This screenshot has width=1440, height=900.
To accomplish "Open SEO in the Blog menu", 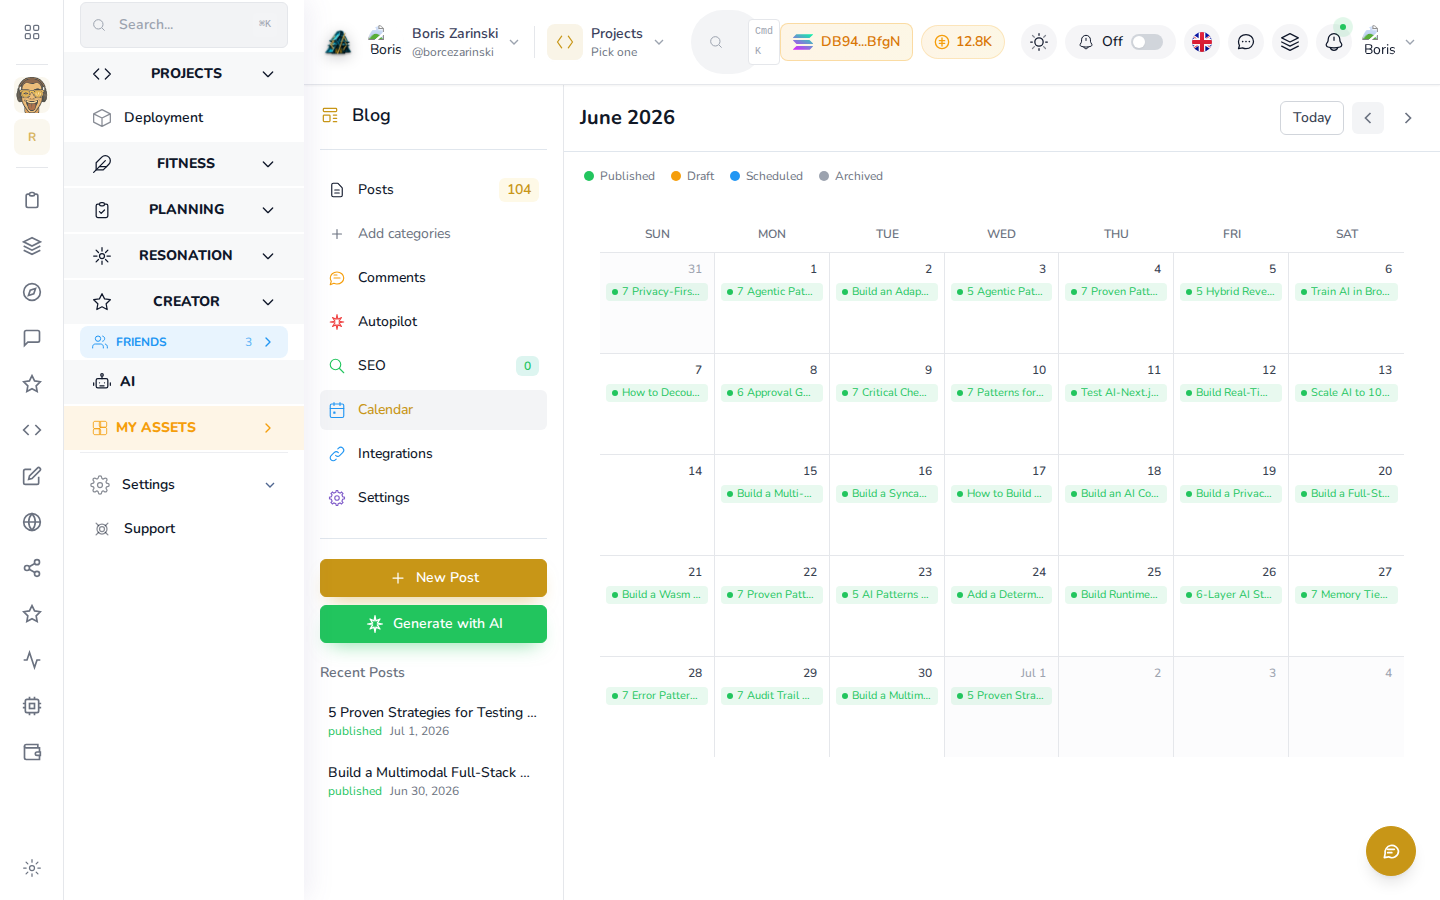I will point(433,366).
